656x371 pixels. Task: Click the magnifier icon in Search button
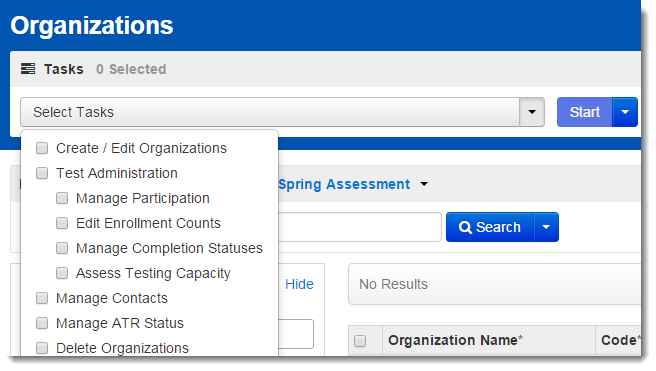point(465,227)
